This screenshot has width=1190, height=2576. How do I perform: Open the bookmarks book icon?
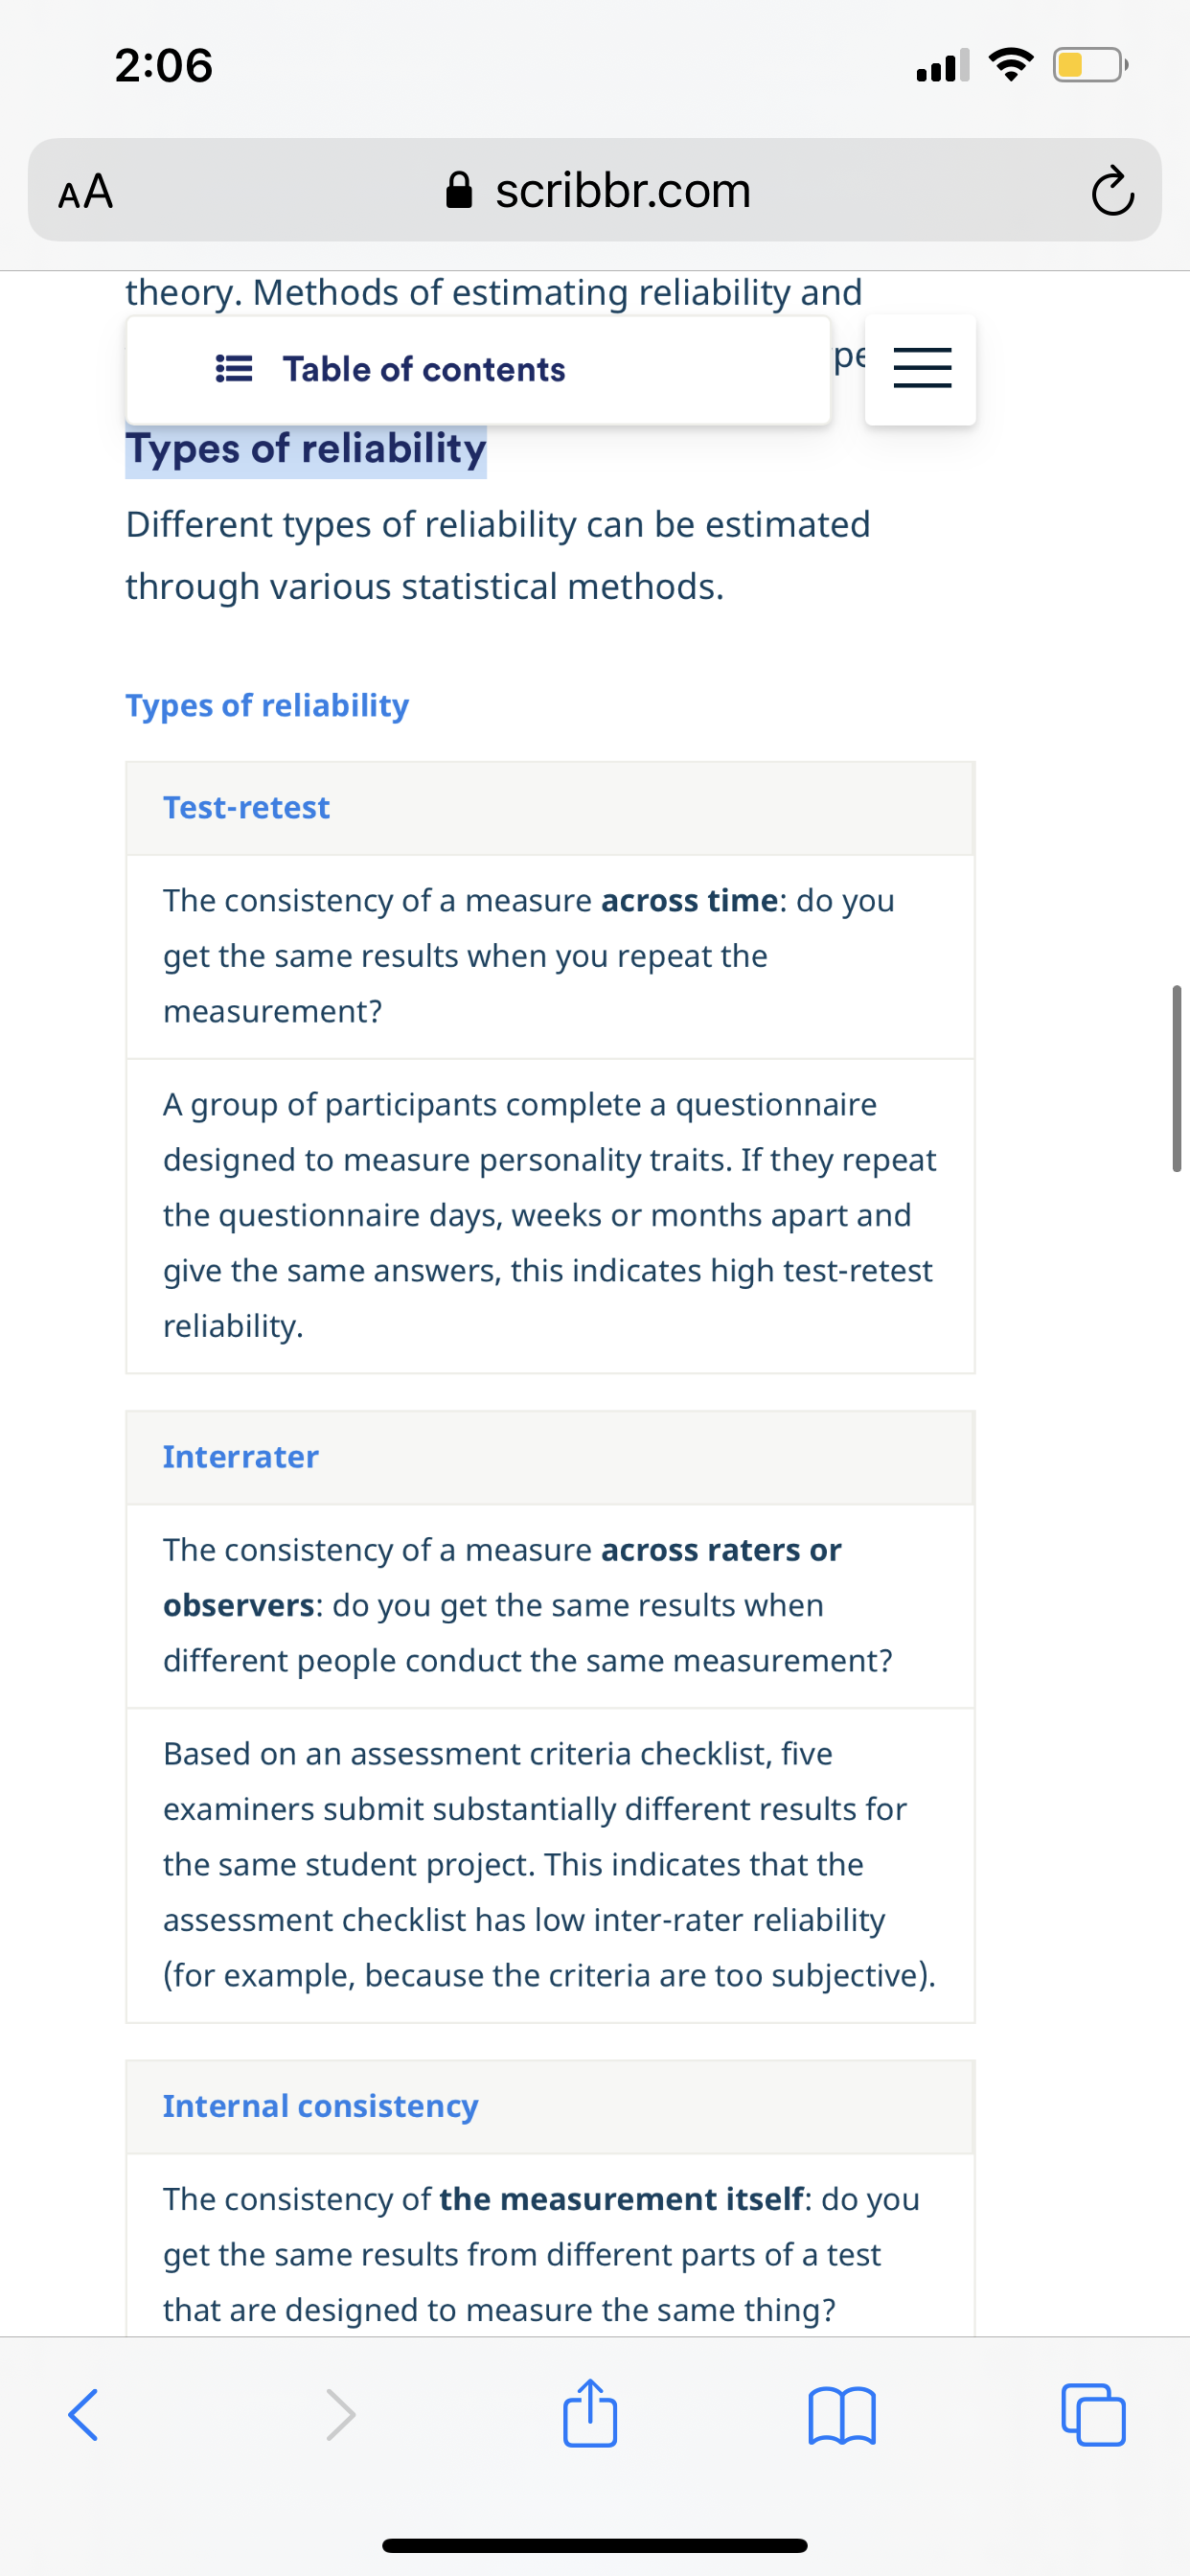pyautogui.click(x=842, y=2415)
